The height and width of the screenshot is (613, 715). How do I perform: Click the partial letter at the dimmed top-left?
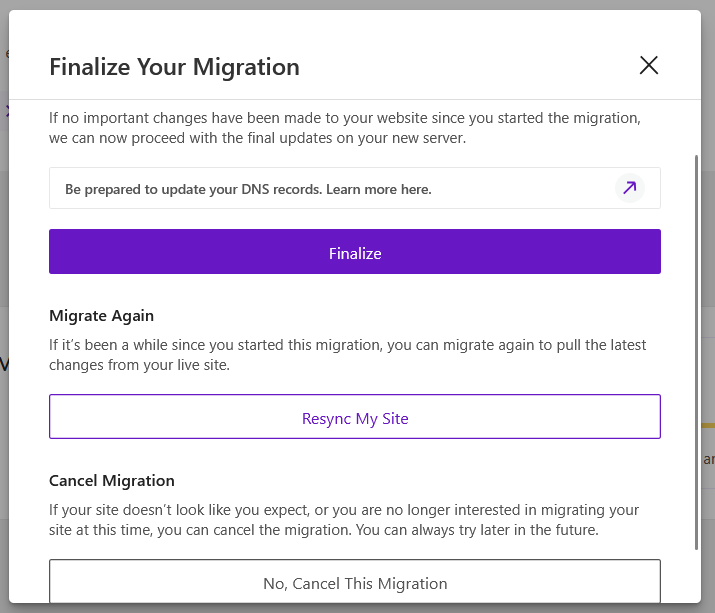click(x=6, y=53)
